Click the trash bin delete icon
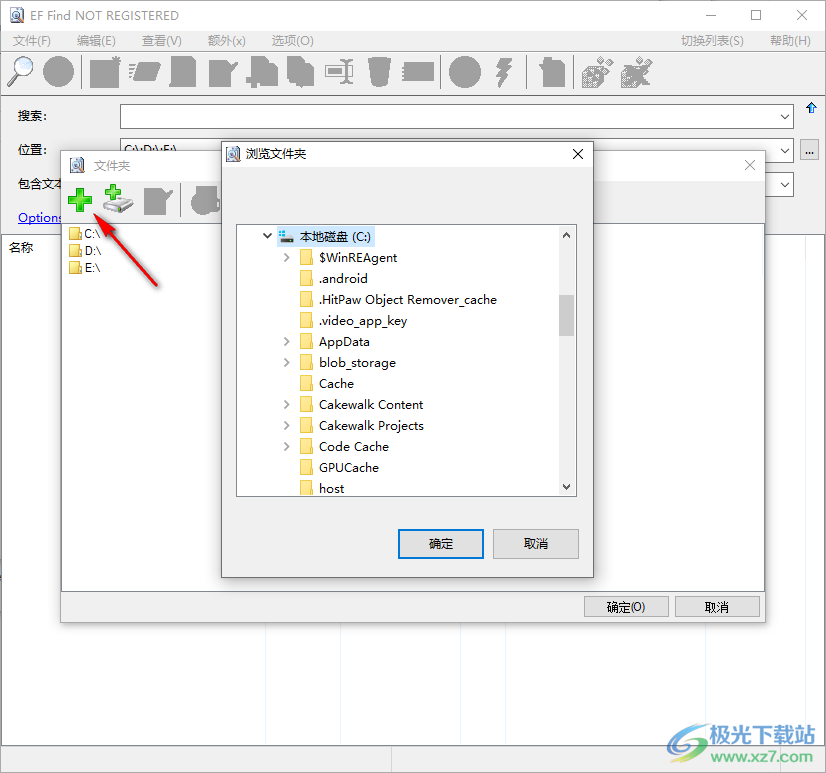826x773 pixels. tap(379, 71)
